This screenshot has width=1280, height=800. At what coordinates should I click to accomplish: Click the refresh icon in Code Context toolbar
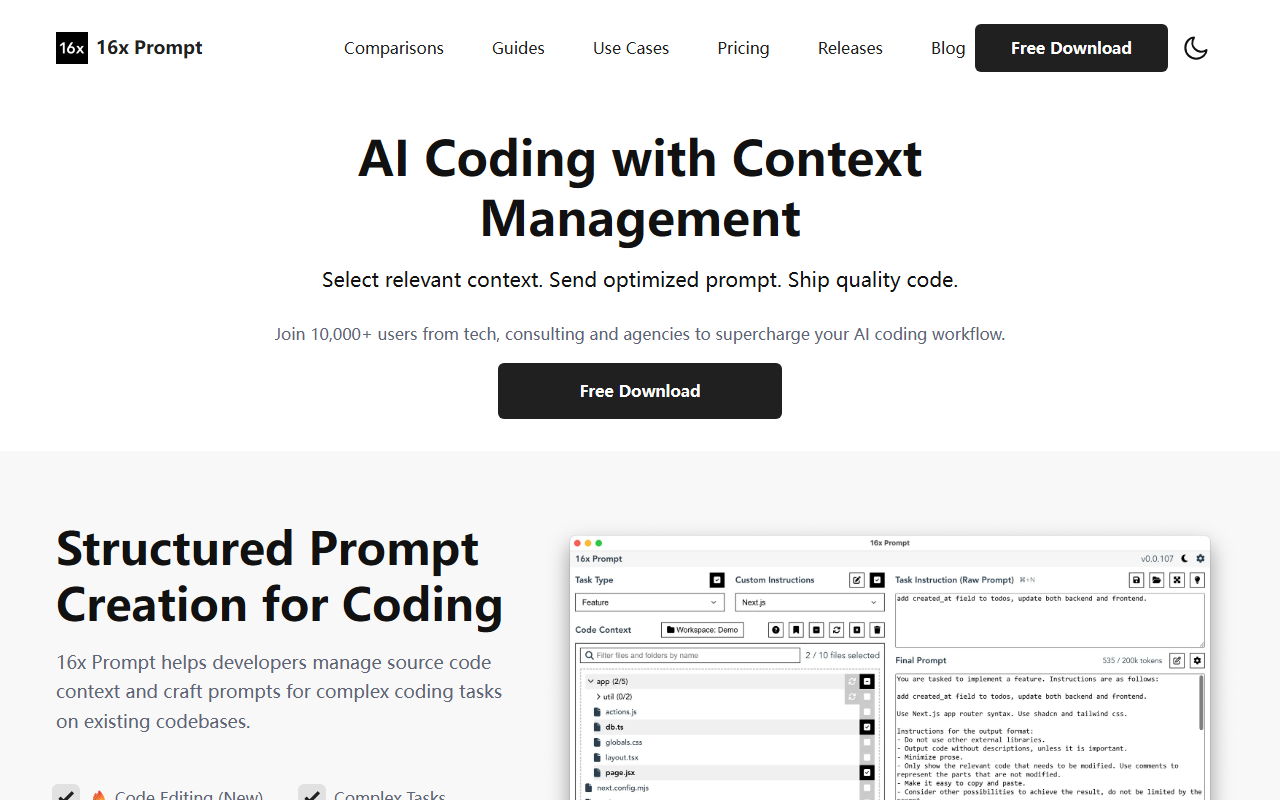click(836, 630)
